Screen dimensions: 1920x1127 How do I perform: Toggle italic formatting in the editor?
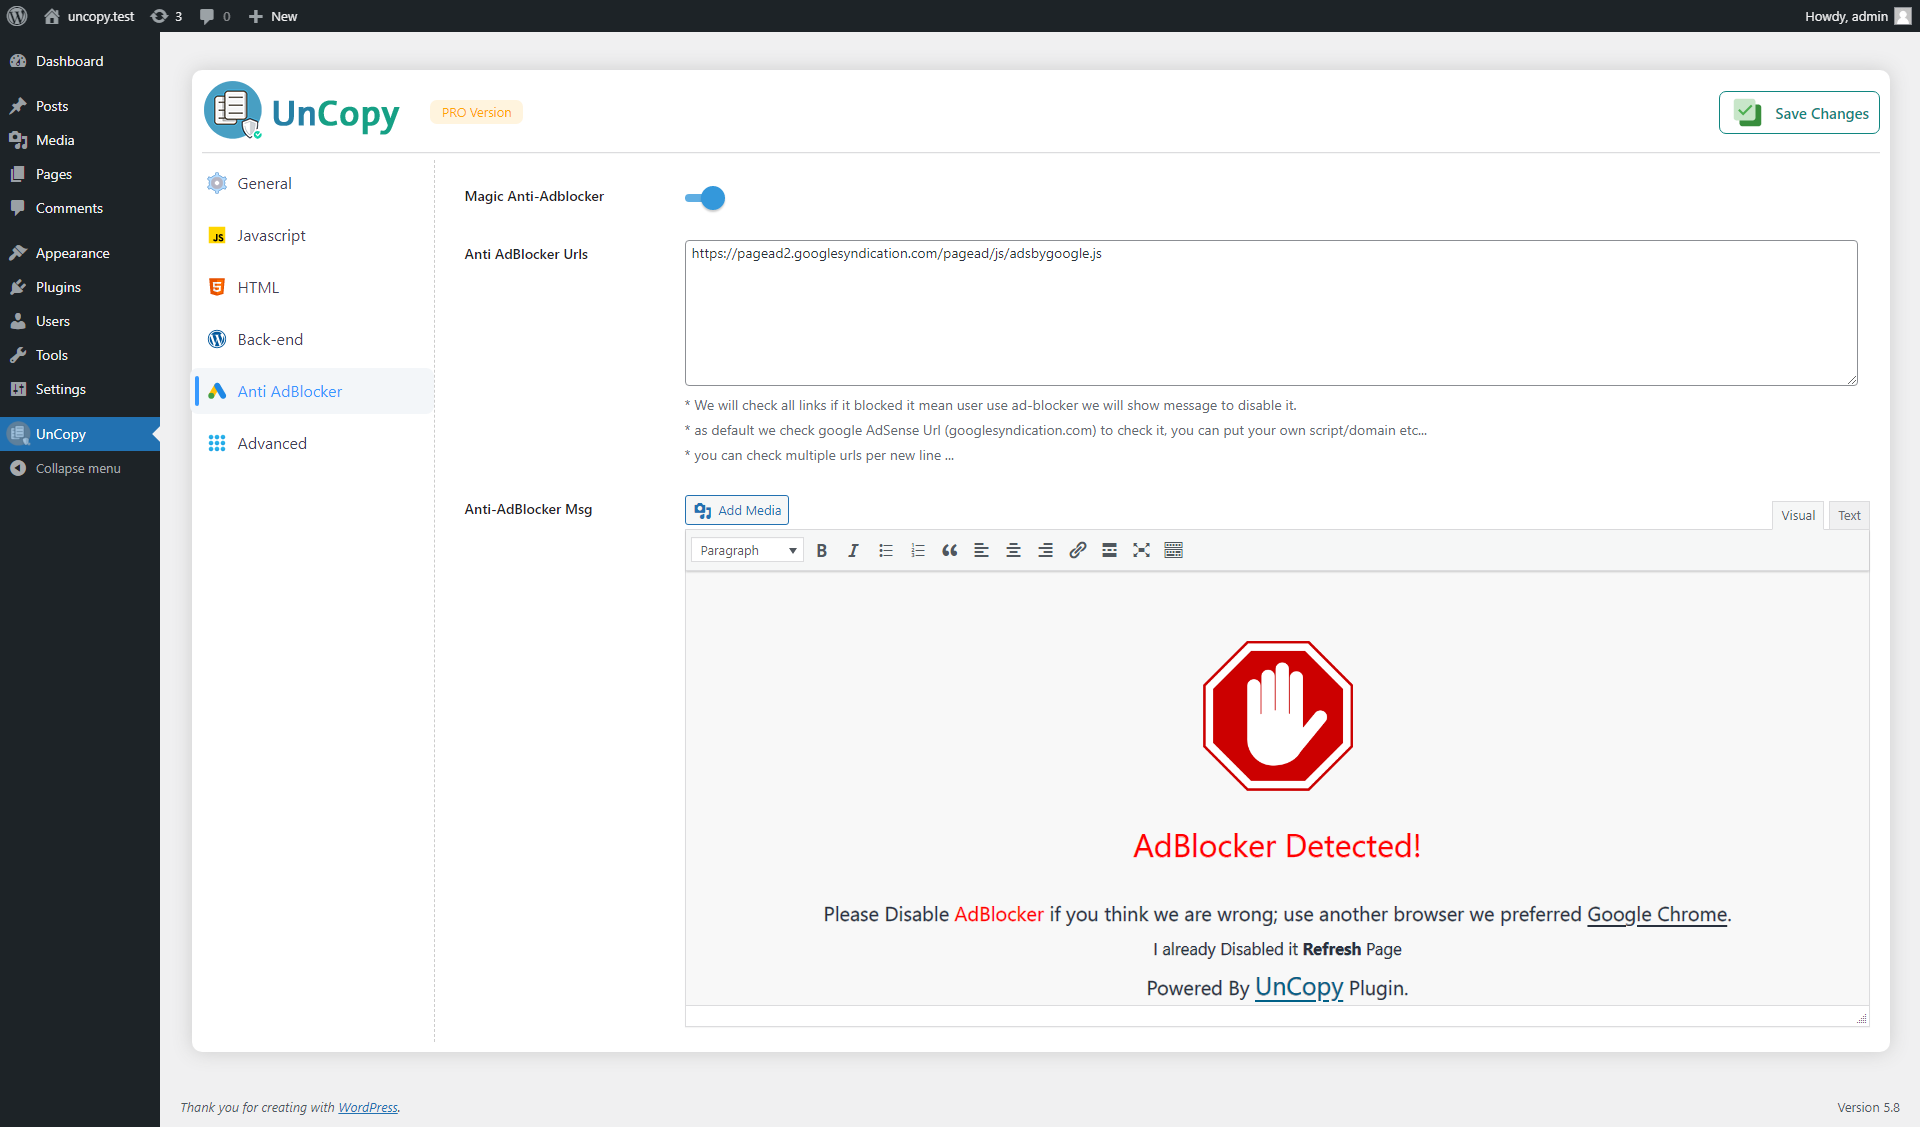tap(853, 550)
